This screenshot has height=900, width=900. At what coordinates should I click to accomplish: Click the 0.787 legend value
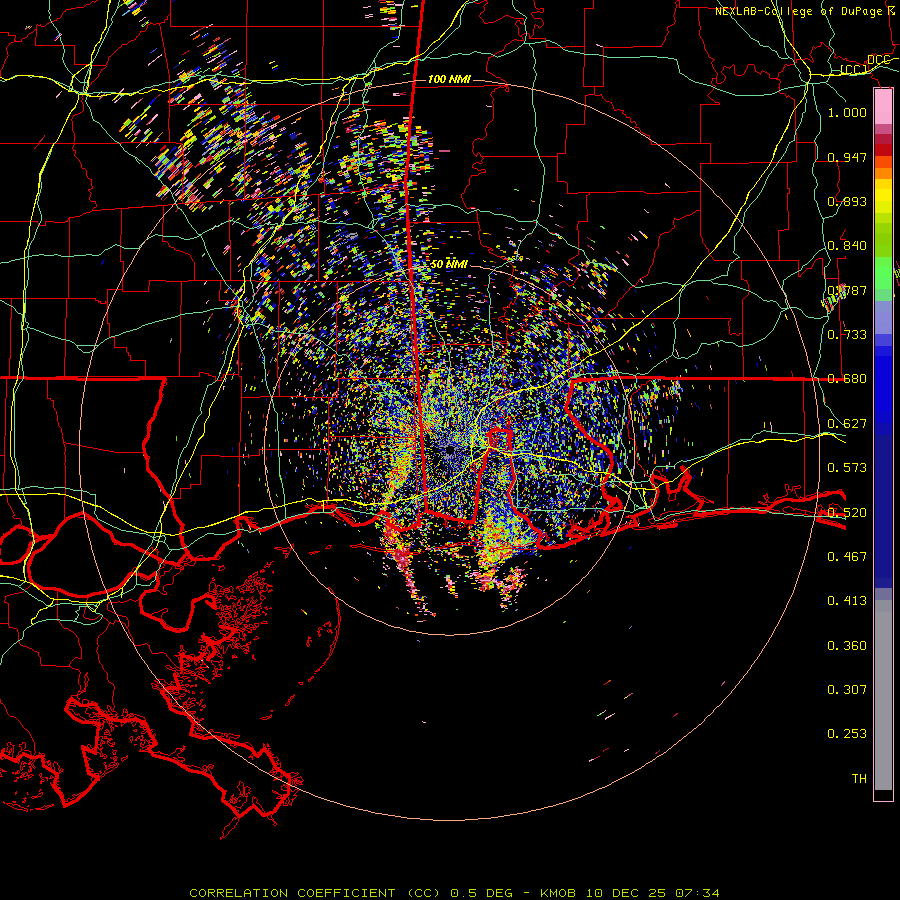(847, 290)
